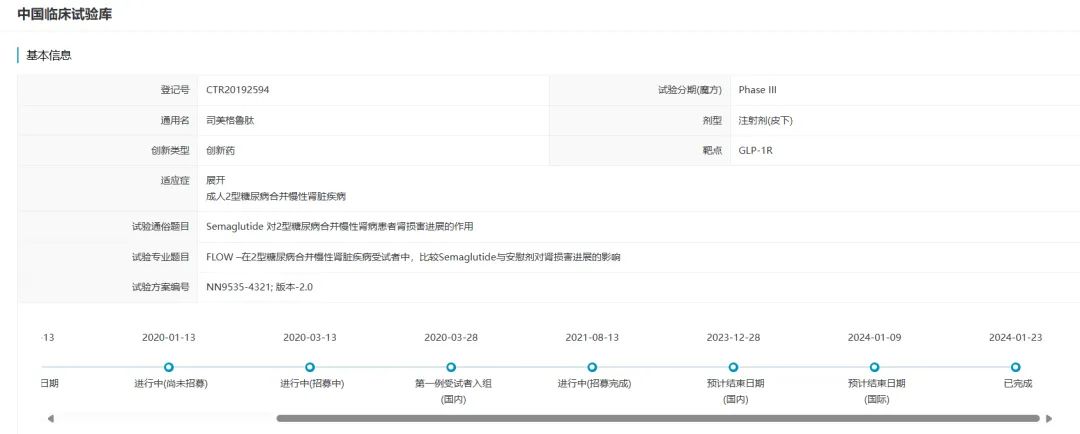The height and width of the screenshot is (434, 1080).
Task: Expand the 展开 indication link
Action: pyautogui.click(x=216, y=180)
